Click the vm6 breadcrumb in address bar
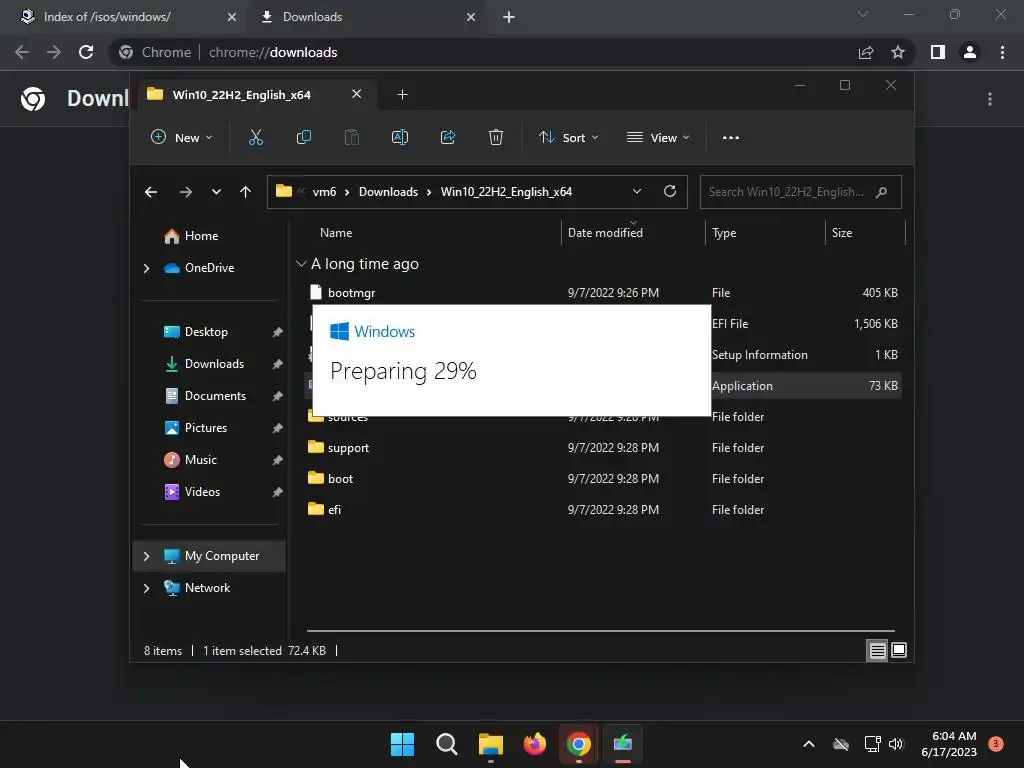 click(325, 192)
